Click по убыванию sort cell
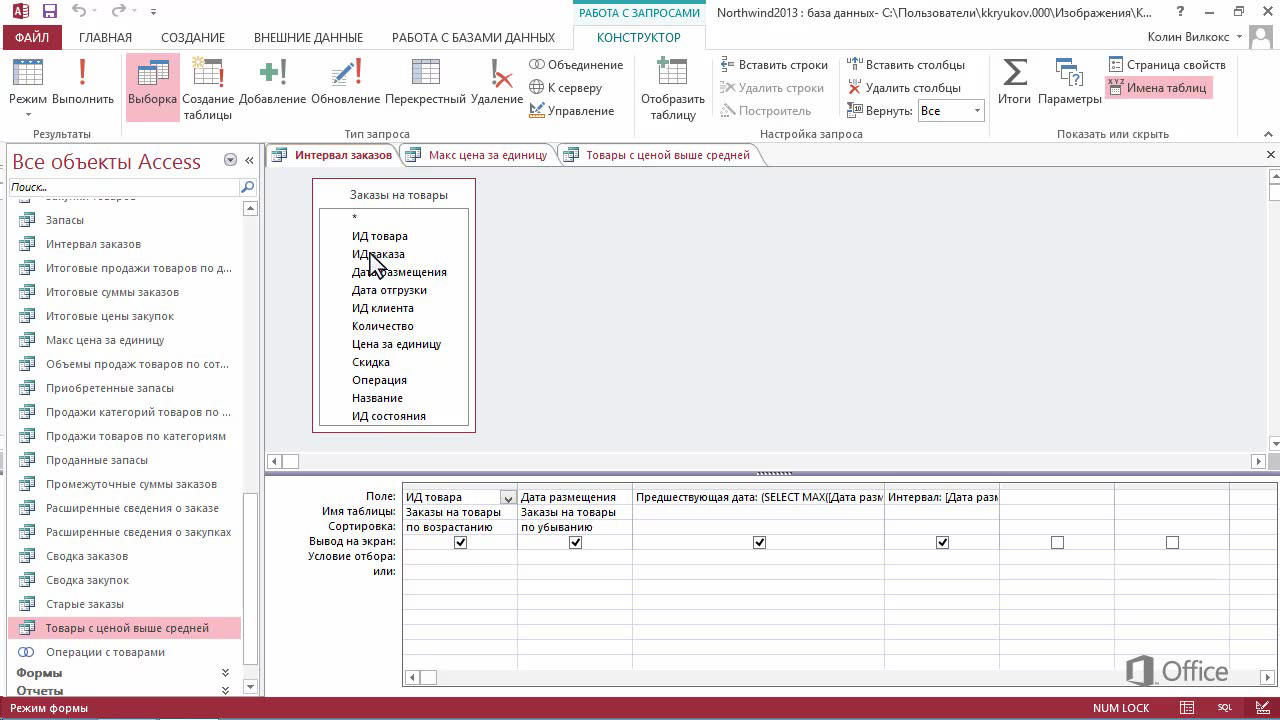Screen dimensions: 1280x720 pyautogui.click(x=575, y=527)
